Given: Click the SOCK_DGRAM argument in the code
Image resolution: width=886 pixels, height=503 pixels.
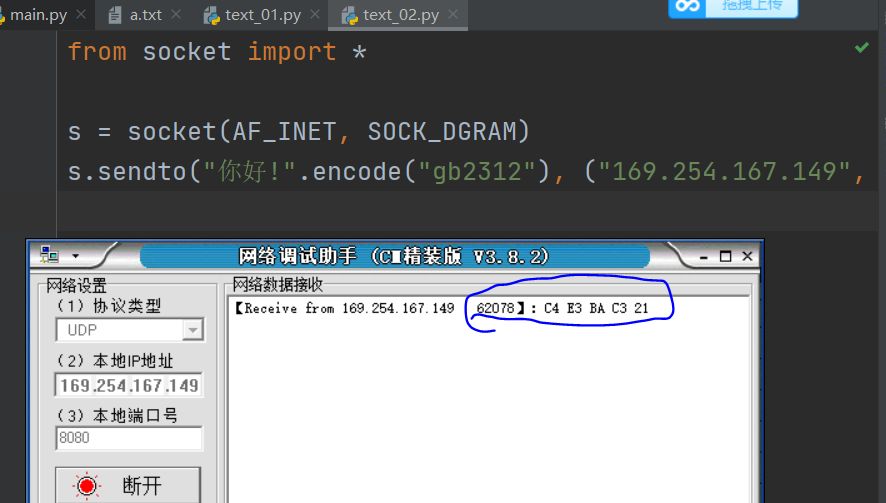Looking at the screenshot, I should tap(442, 132).
